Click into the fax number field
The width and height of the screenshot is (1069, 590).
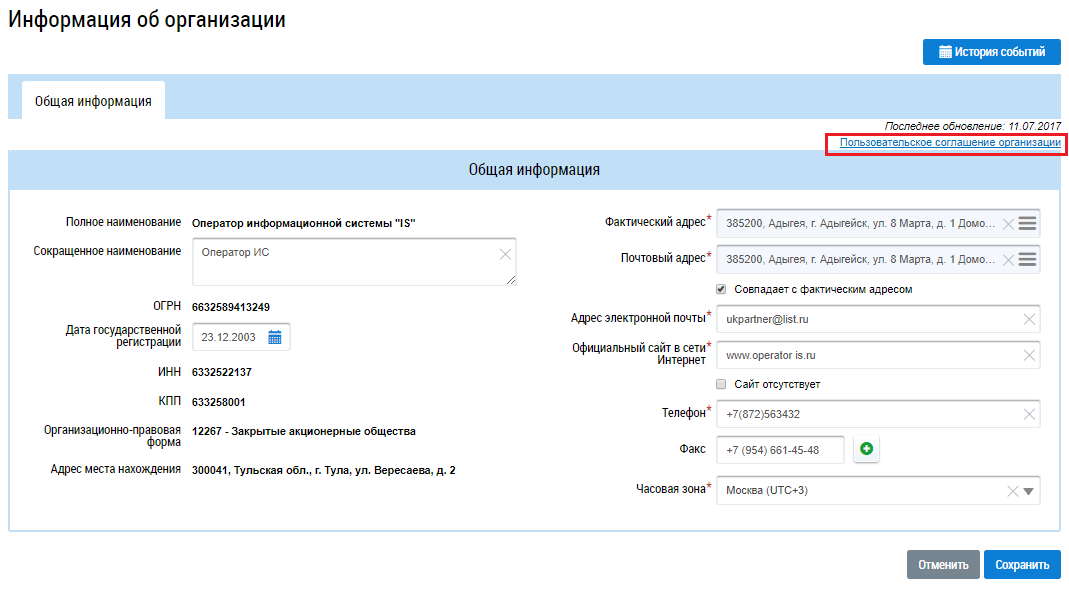click(x=780, y=450)
